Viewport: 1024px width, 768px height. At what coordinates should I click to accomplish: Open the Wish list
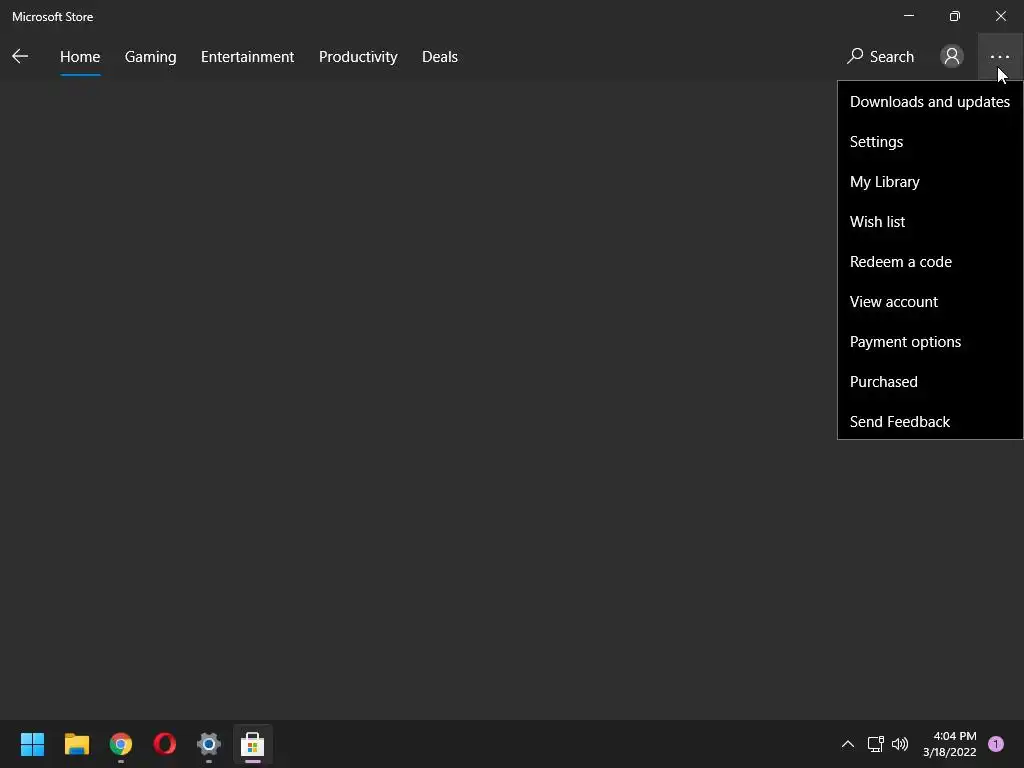point(929,222)
